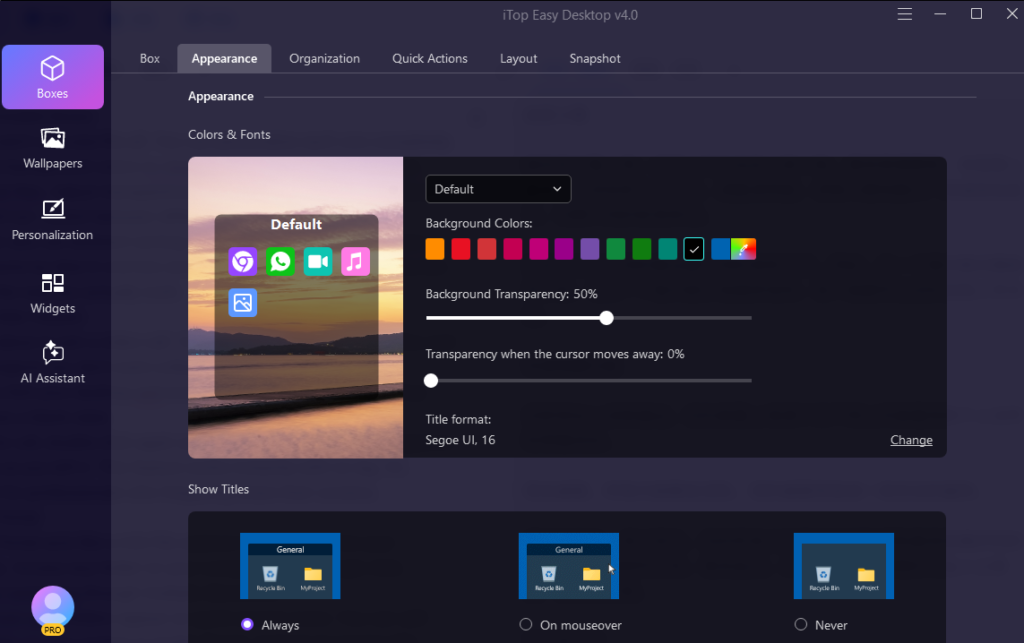Click the Change title format link
Screen dimensions: 1024x643
click(x=911, y=440)
